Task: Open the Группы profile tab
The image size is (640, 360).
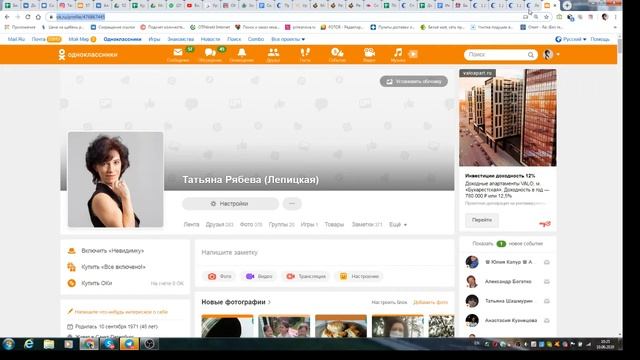Action: (281, 224)
